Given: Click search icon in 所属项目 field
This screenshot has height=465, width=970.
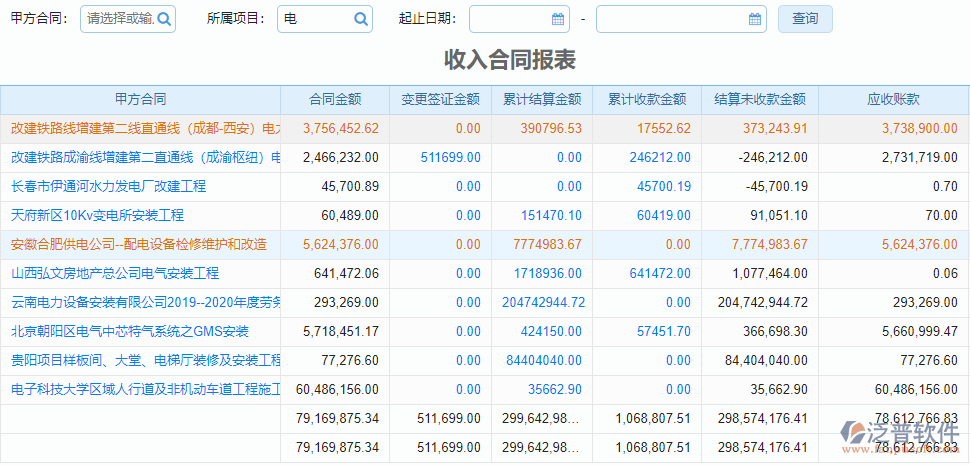Looking at the screenshot, I should [x=361, y=19].
